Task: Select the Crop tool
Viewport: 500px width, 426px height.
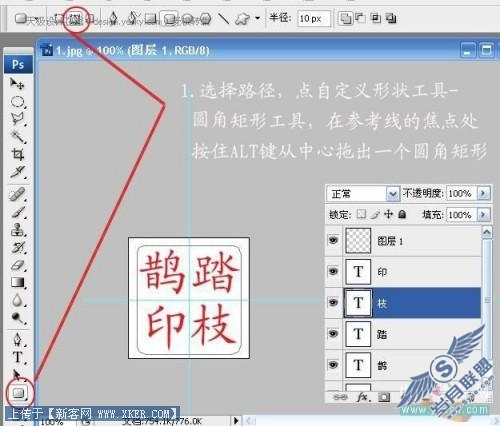Action: click(18, 154)
